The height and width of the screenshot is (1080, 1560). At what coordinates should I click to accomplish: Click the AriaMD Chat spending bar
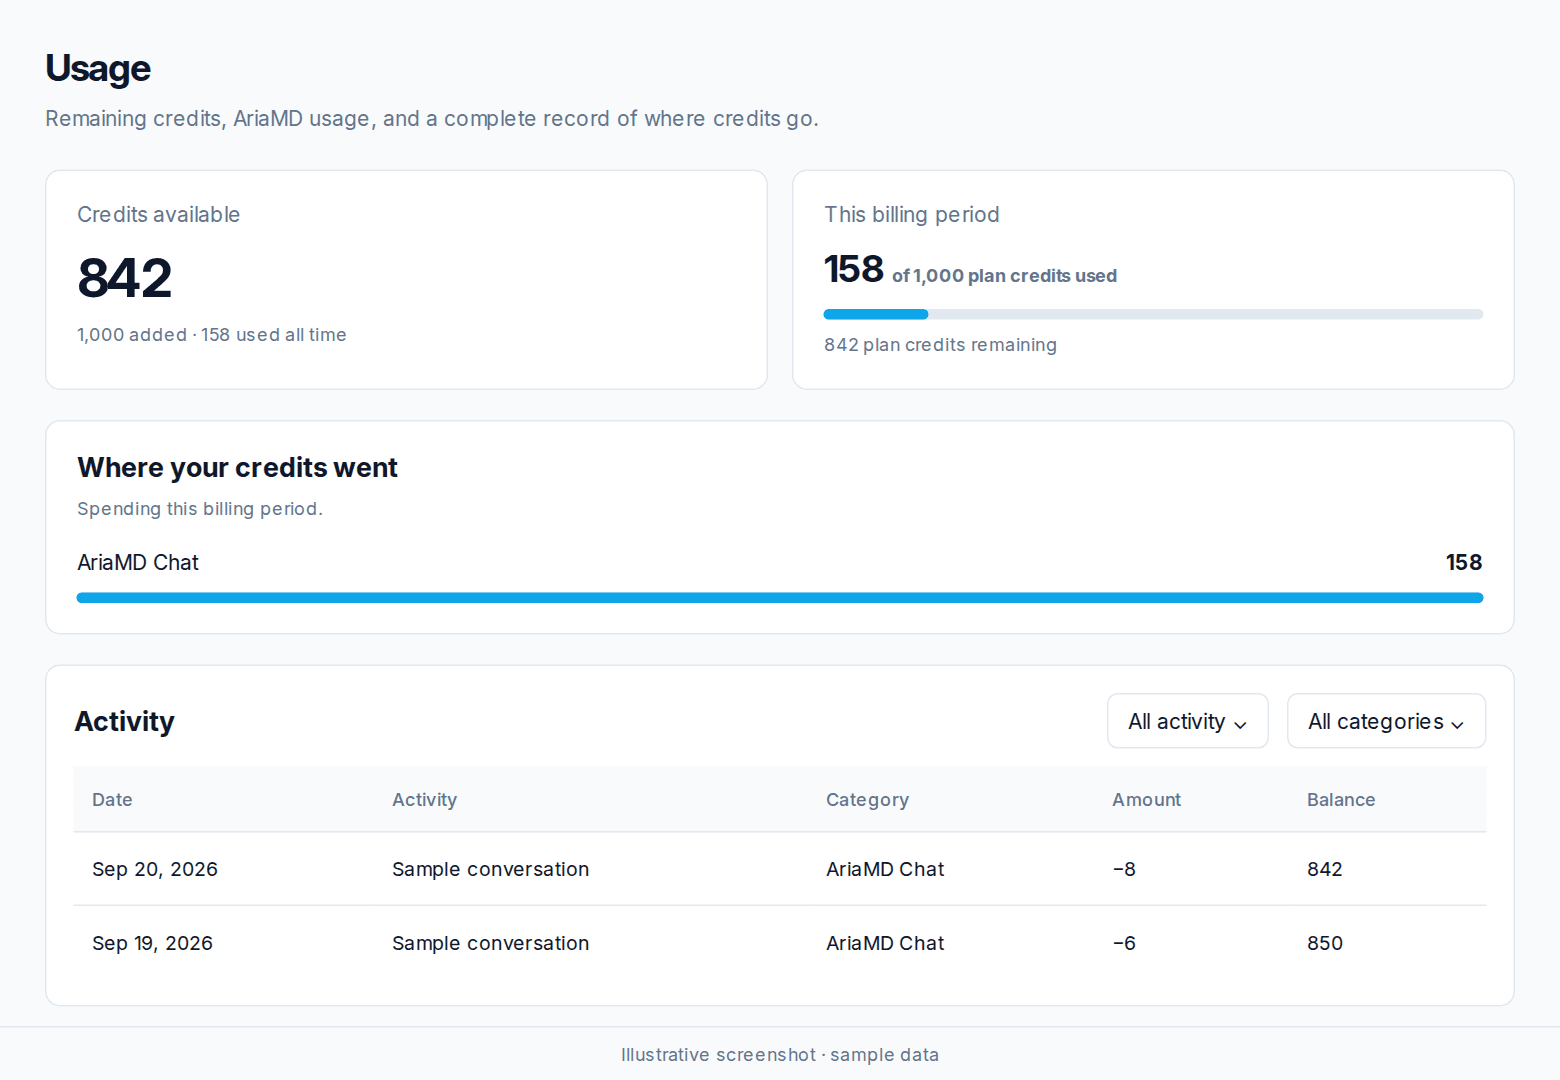[780, 598]
